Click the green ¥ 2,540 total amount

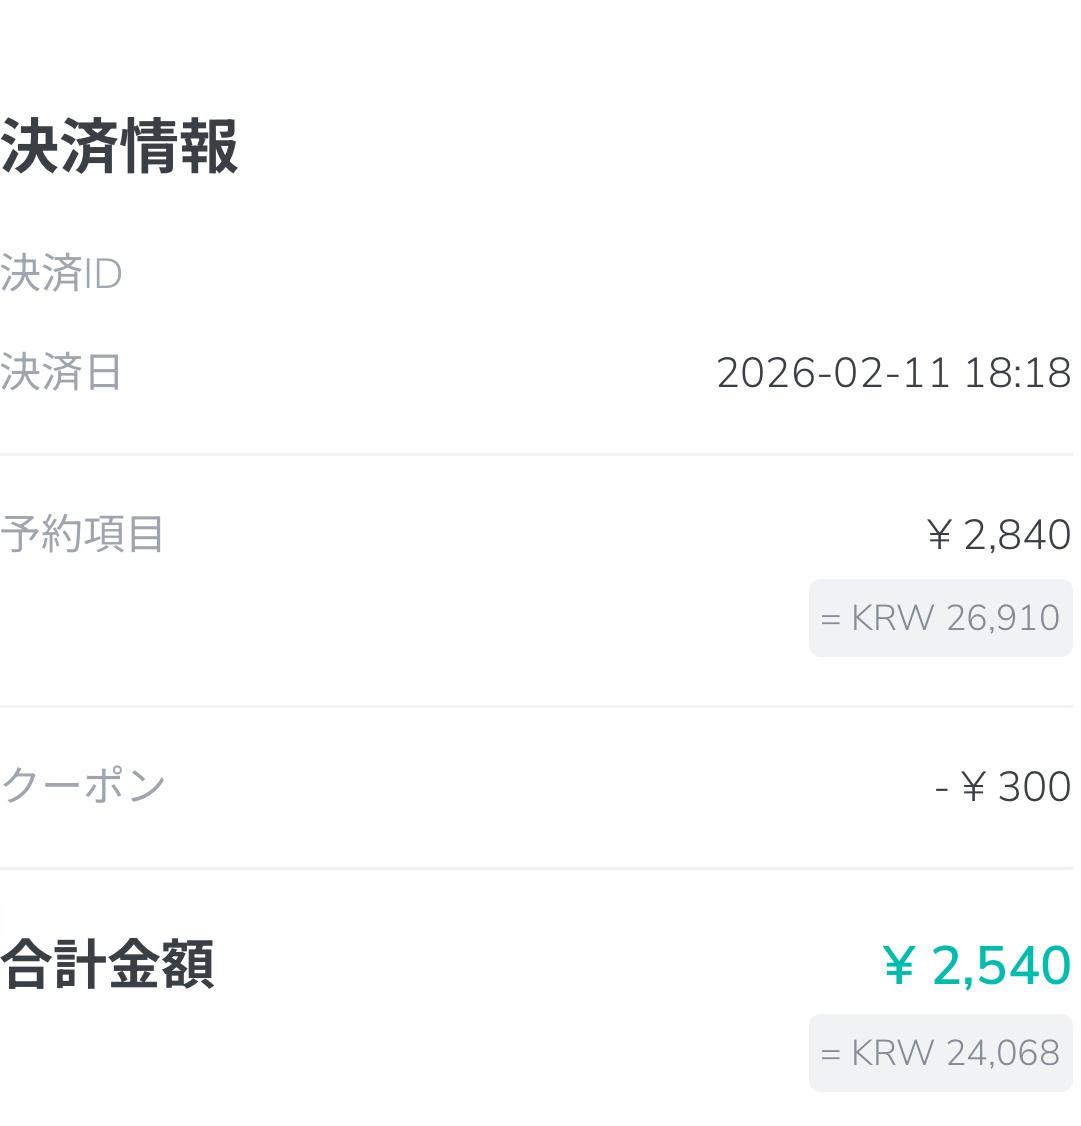[x=977, y=966]
